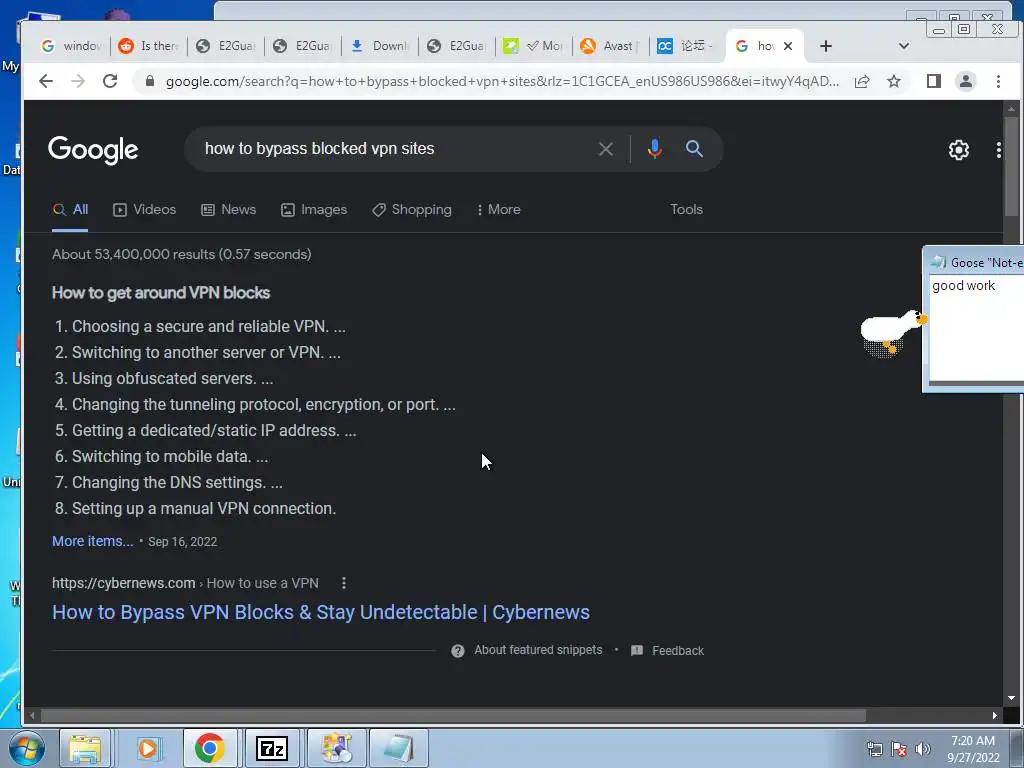Start voice search with microphone
The width and height of the screenshot is (1024, 768).
(x=654, y=149)
